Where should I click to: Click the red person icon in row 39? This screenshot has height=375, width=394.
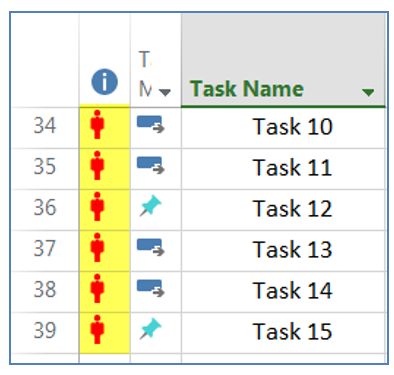(x=97, y=329)
